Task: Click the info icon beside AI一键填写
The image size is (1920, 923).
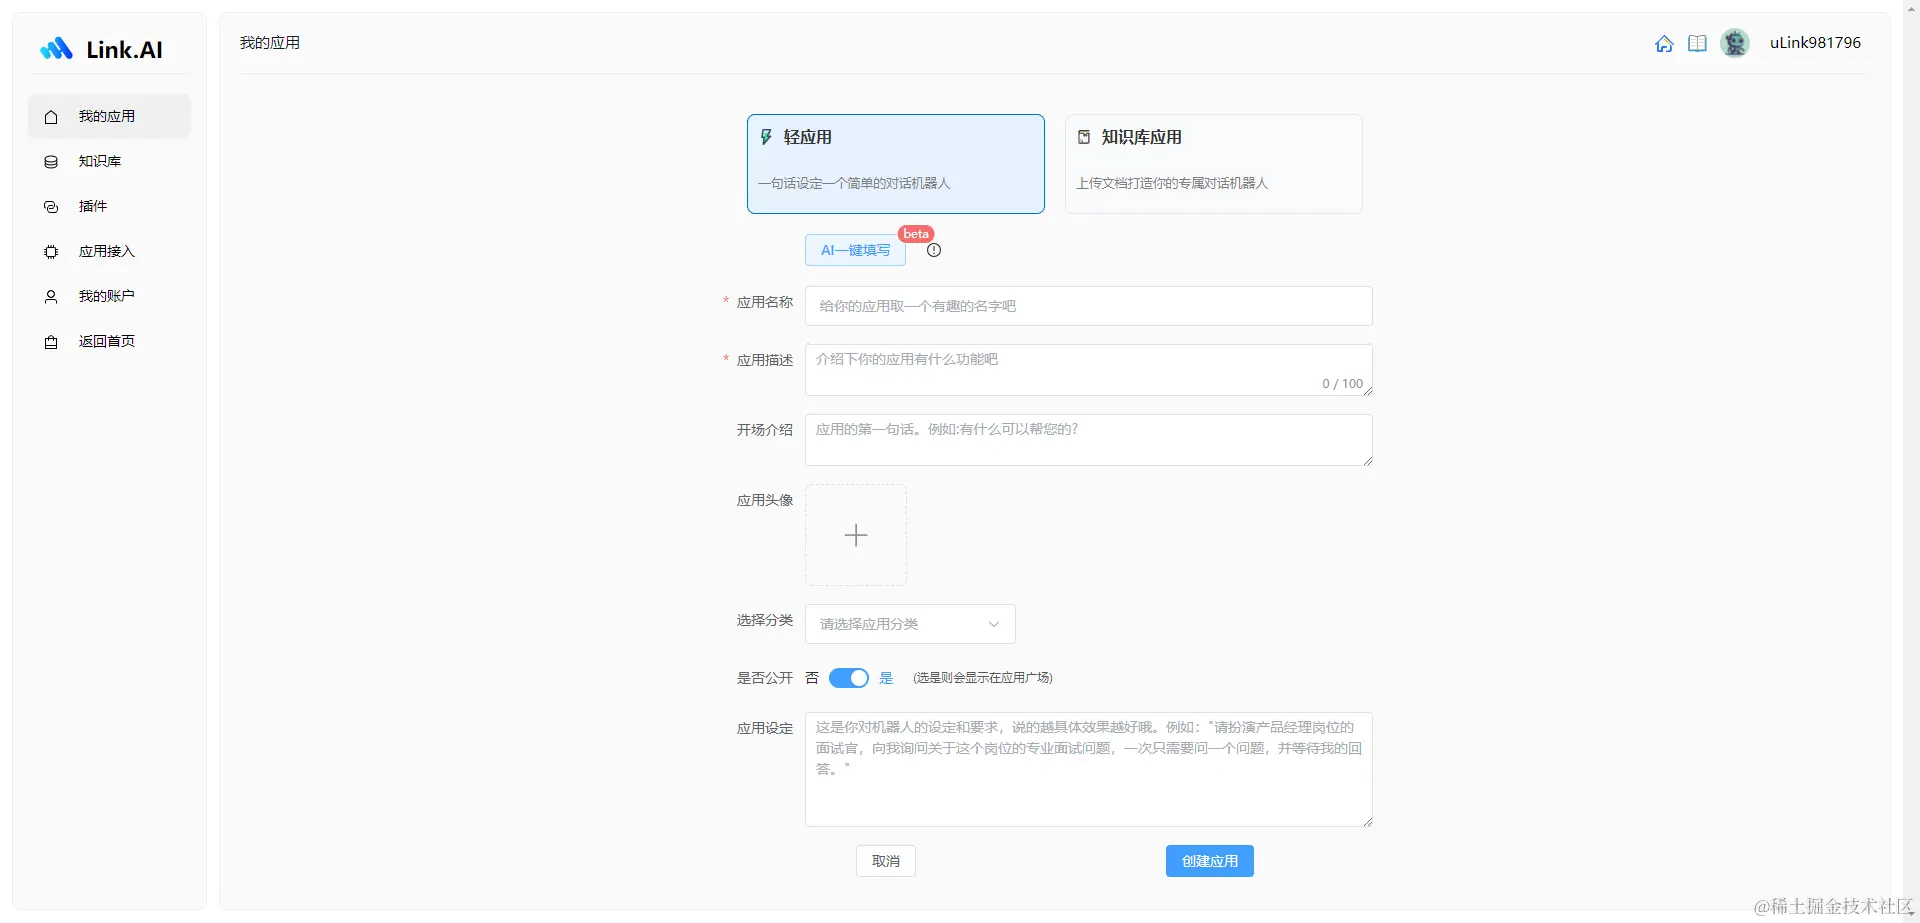Action: click(933, 250)
